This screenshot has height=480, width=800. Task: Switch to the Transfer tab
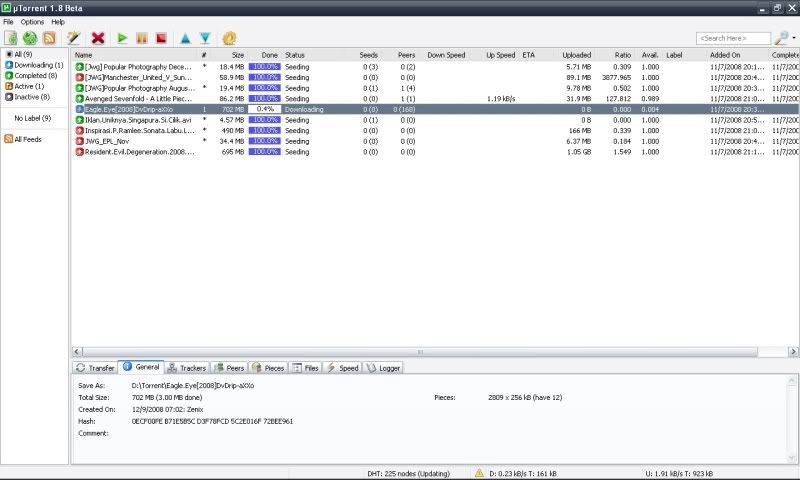[x=95, y=368]
